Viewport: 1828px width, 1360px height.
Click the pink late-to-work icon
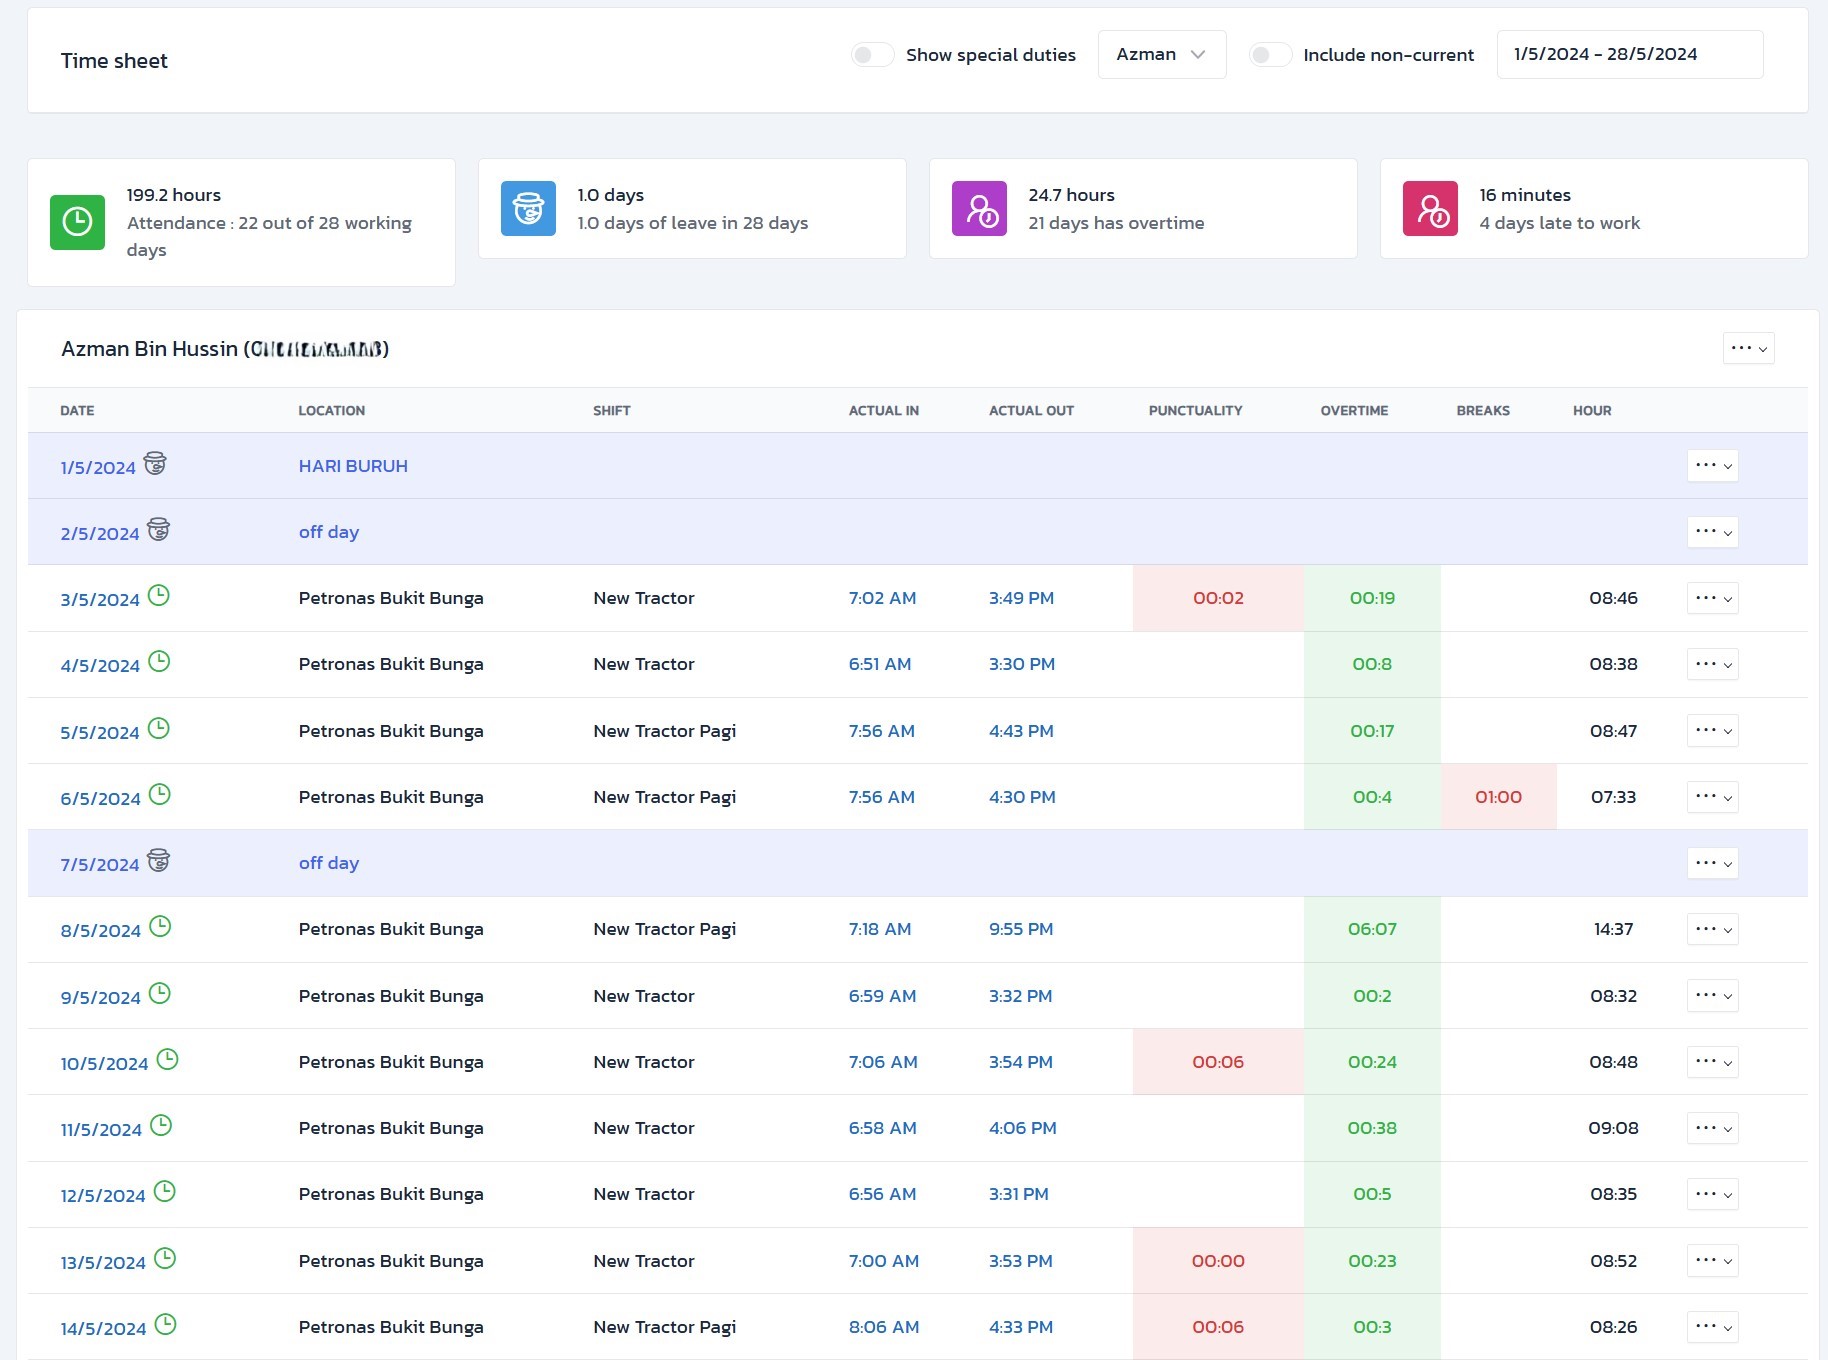(x=1430, y=208)
